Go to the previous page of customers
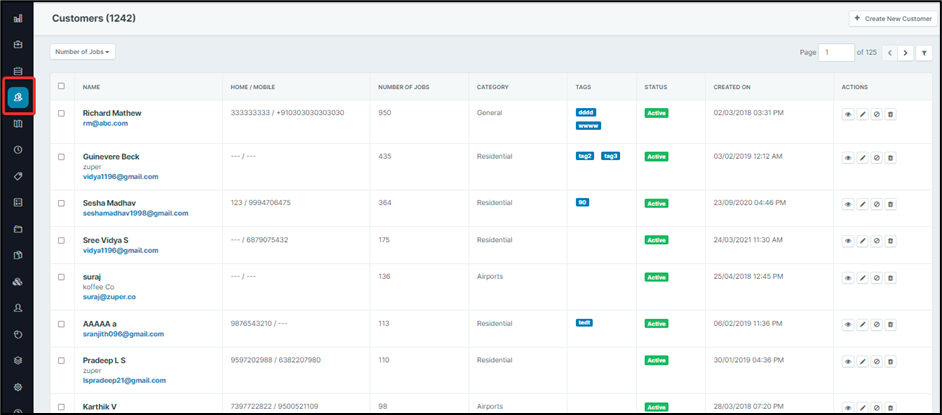The height and width of the screenshot is (415, 942). click(x=889, y=52)
